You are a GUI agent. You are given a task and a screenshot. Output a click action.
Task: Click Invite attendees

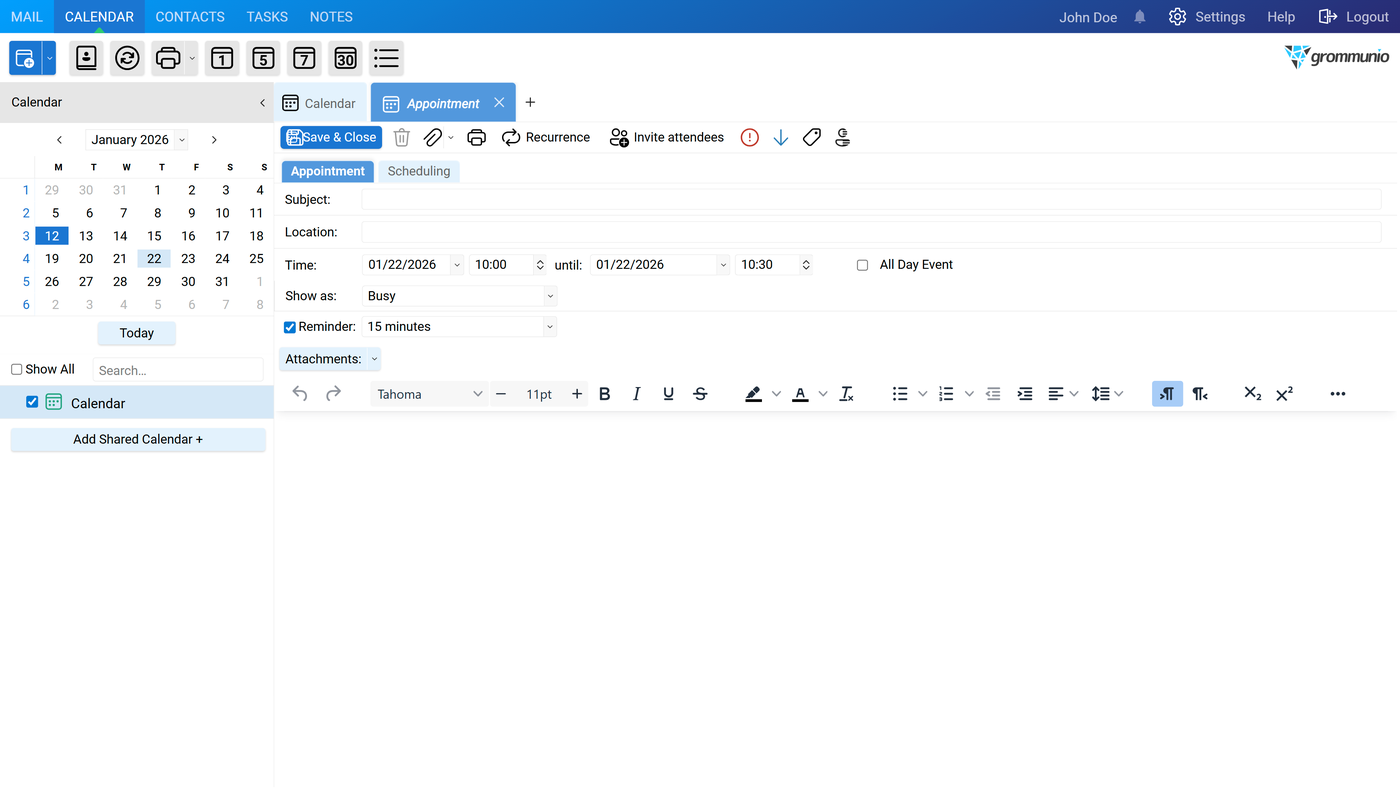[x=667, y=138]
